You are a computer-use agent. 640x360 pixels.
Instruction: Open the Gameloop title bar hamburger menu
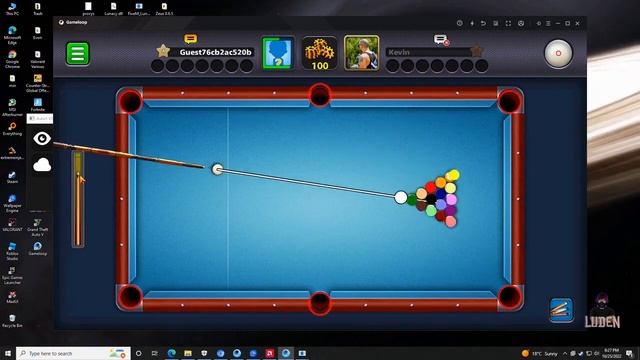coord(548,24)
